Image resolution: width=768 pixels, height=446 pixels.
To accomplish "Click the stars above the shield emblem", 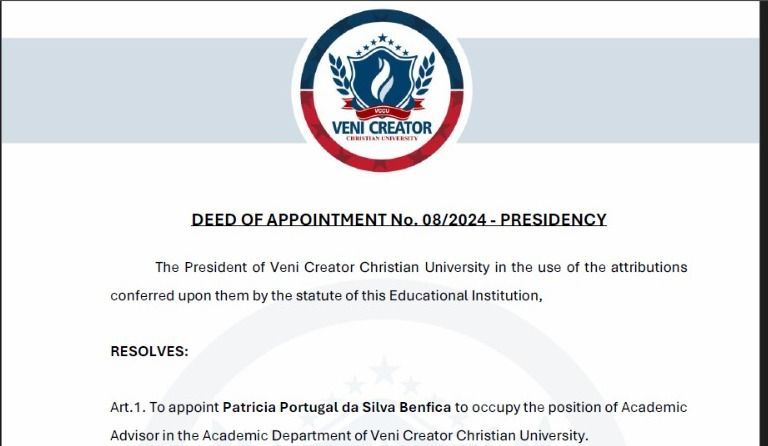I will click(x=382, y=41).
